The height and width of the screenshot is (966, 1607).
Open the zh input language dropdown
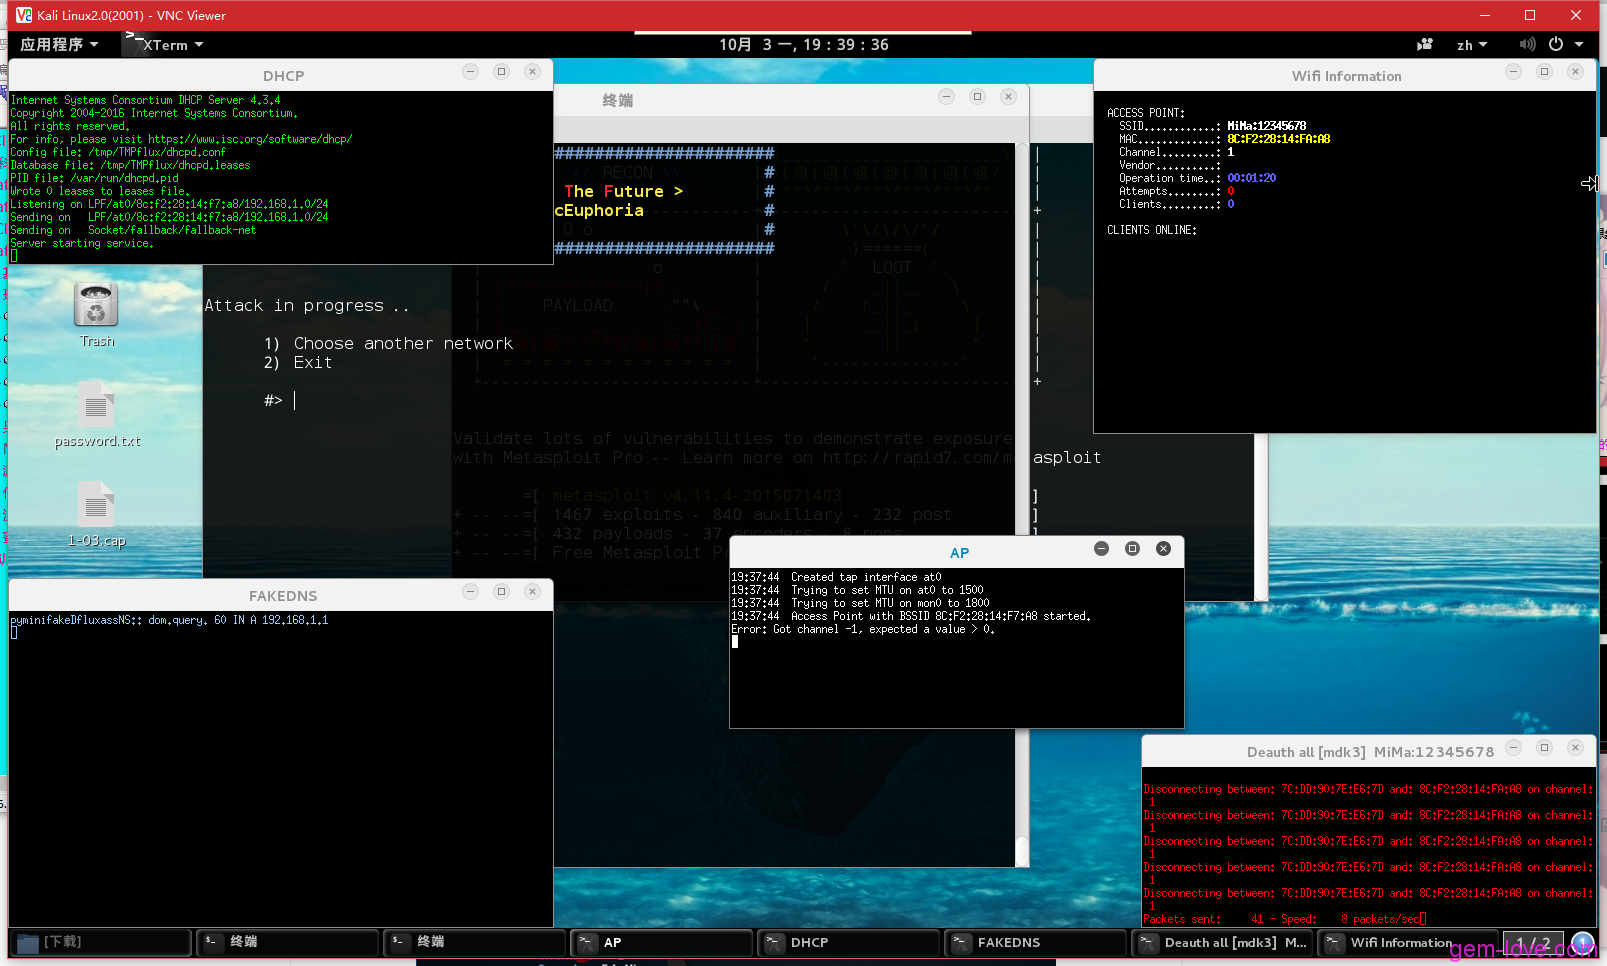click(x=1472, y=45)
